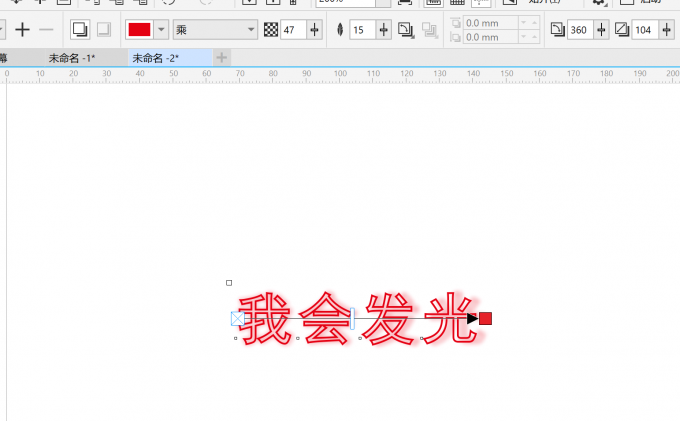Click the greyed-out feathering edge icon

point(430,30)
